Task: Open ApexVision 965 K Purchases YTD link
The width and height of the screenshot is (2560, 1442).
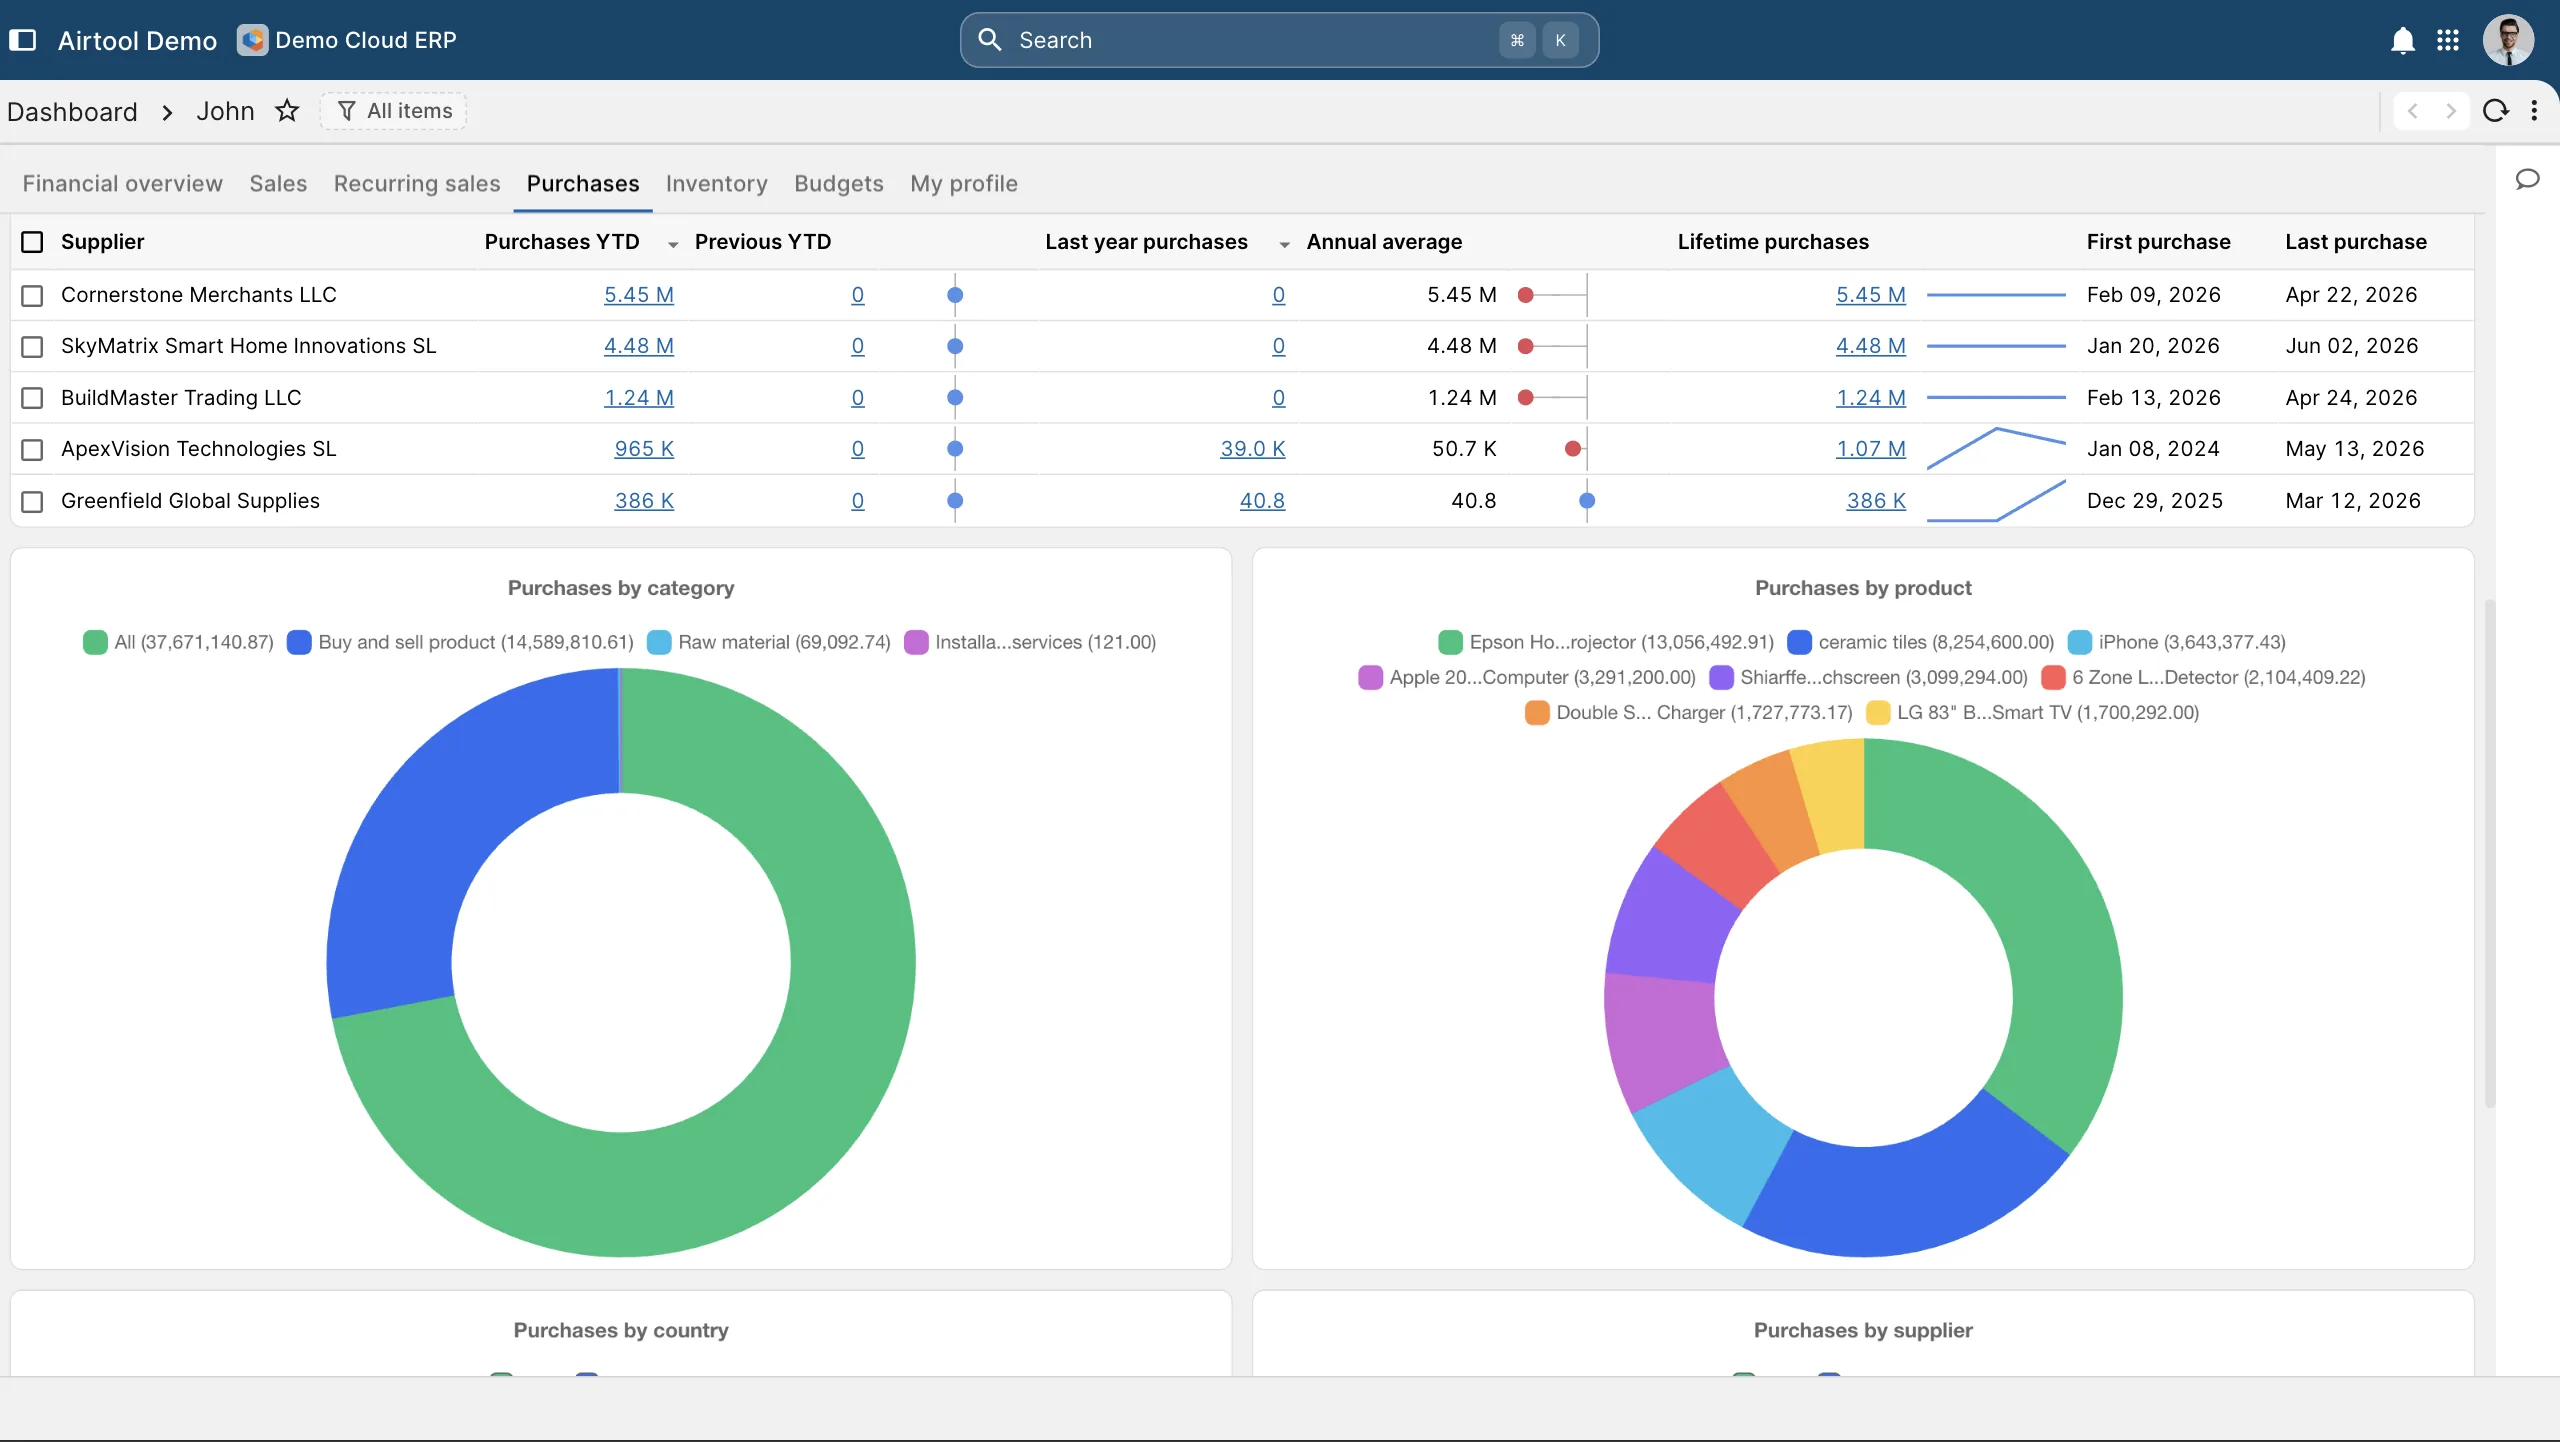Action: click(644, 449)
